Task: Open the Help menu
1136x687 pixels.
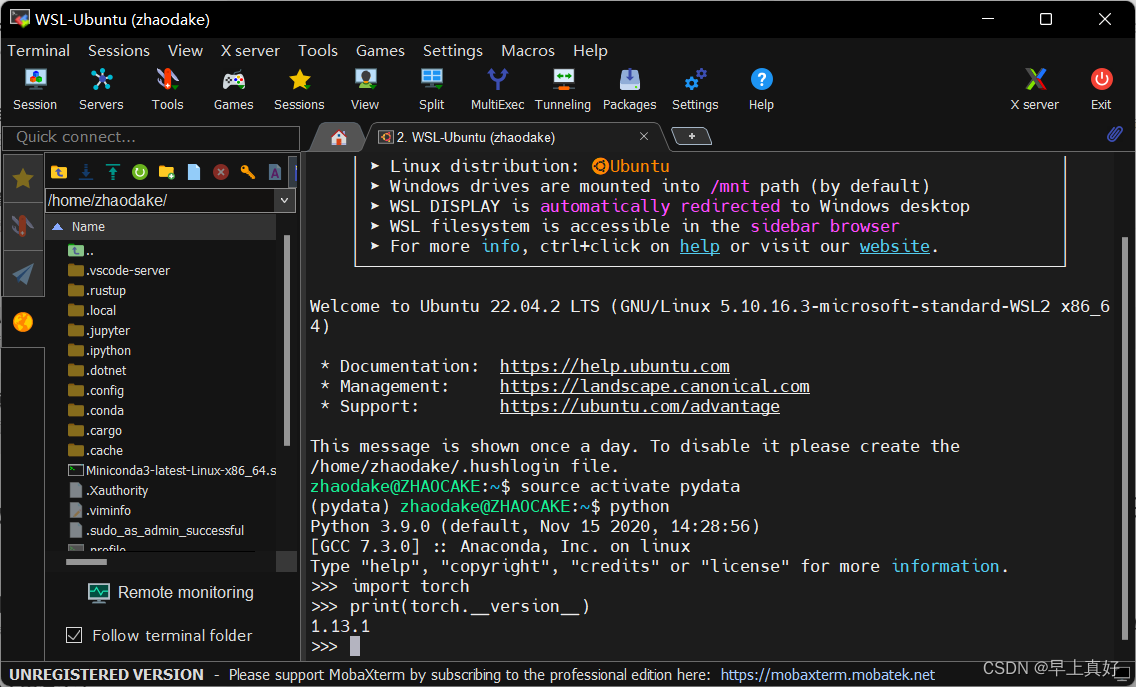Action: 590,51
